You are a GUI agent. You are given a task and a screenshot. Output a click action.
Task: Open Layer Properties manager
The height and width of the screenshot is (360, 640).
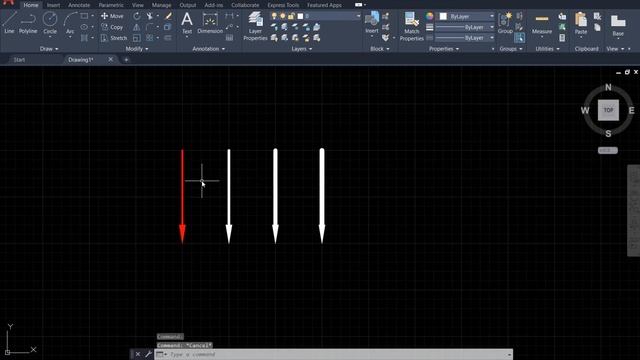(x=255, y=26)
